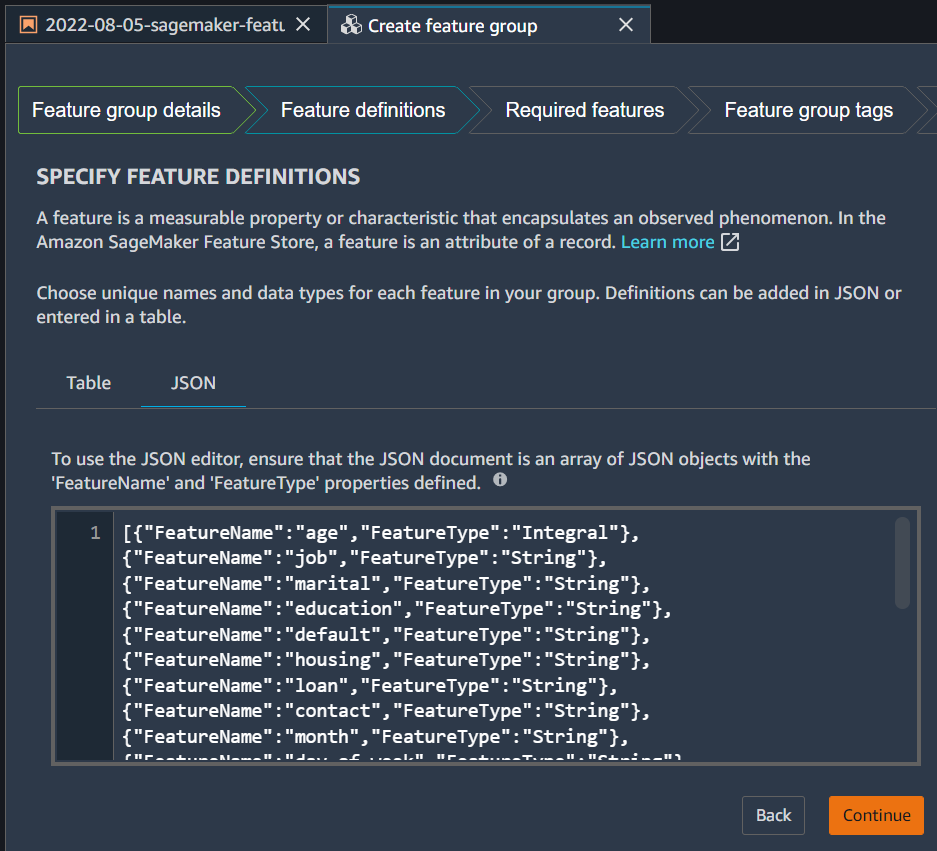Viewport: 937px width, 851px height.
Task: Click line number 1 in the editor gutter
Action: point(96,532)
